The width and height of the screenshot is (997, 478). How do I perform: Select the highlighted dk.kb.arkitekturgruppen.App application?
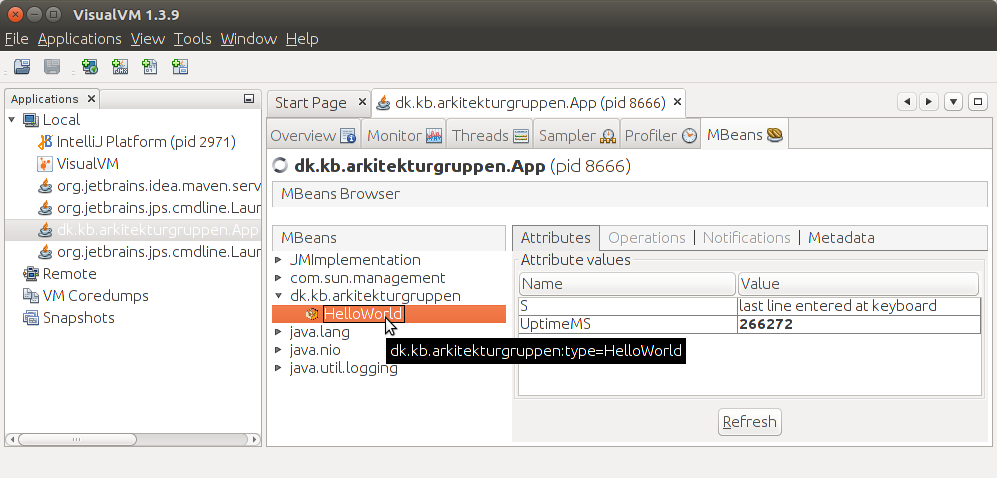133,230
